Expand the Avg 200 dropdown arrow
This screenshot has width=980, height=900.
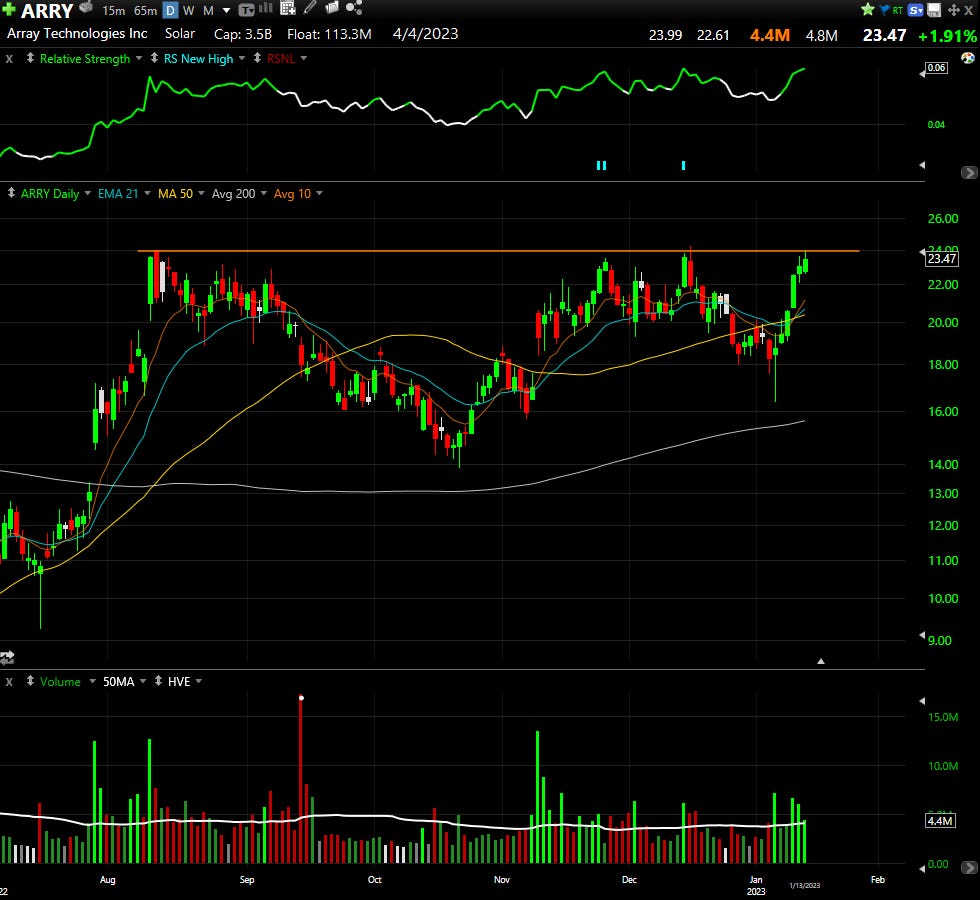click(x=264, y=193)
